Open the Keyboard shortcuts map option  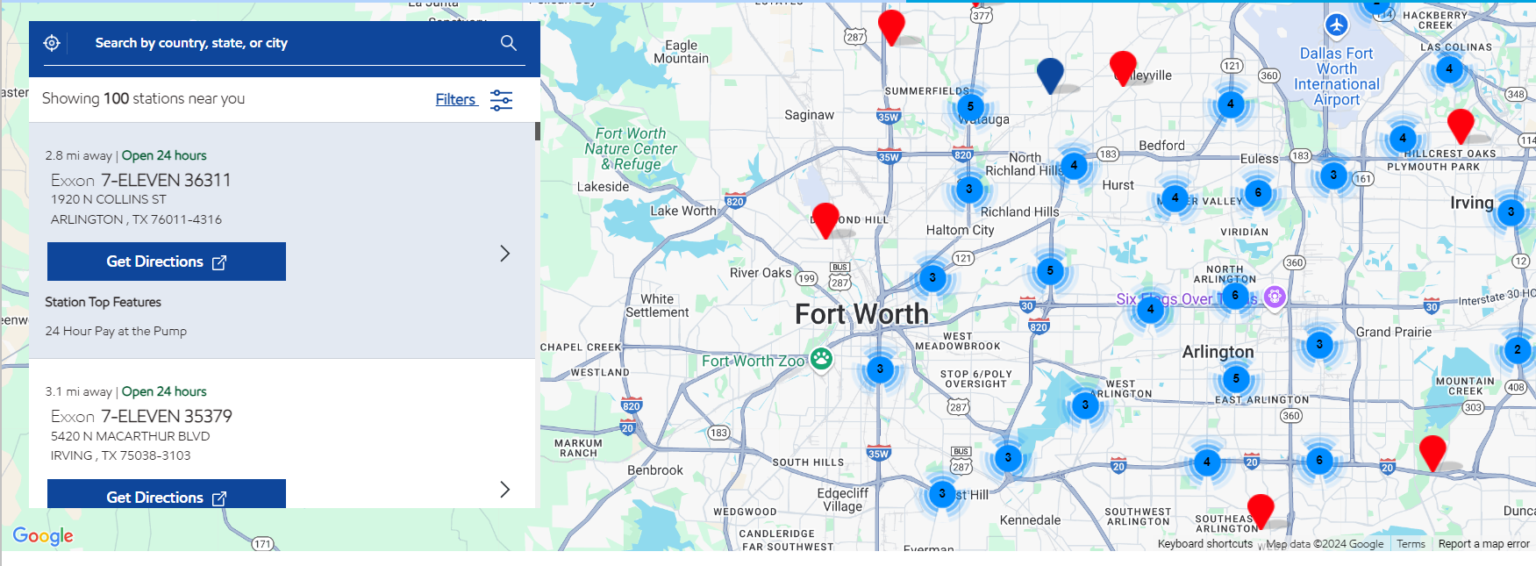click(1204, 544)
